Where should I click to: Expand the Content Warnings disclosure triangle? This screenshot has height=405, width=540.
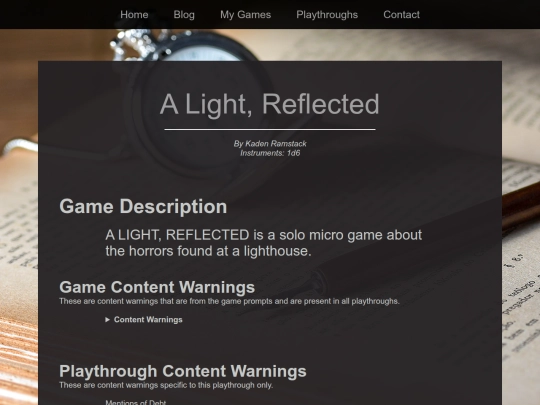tap(107, 320)
